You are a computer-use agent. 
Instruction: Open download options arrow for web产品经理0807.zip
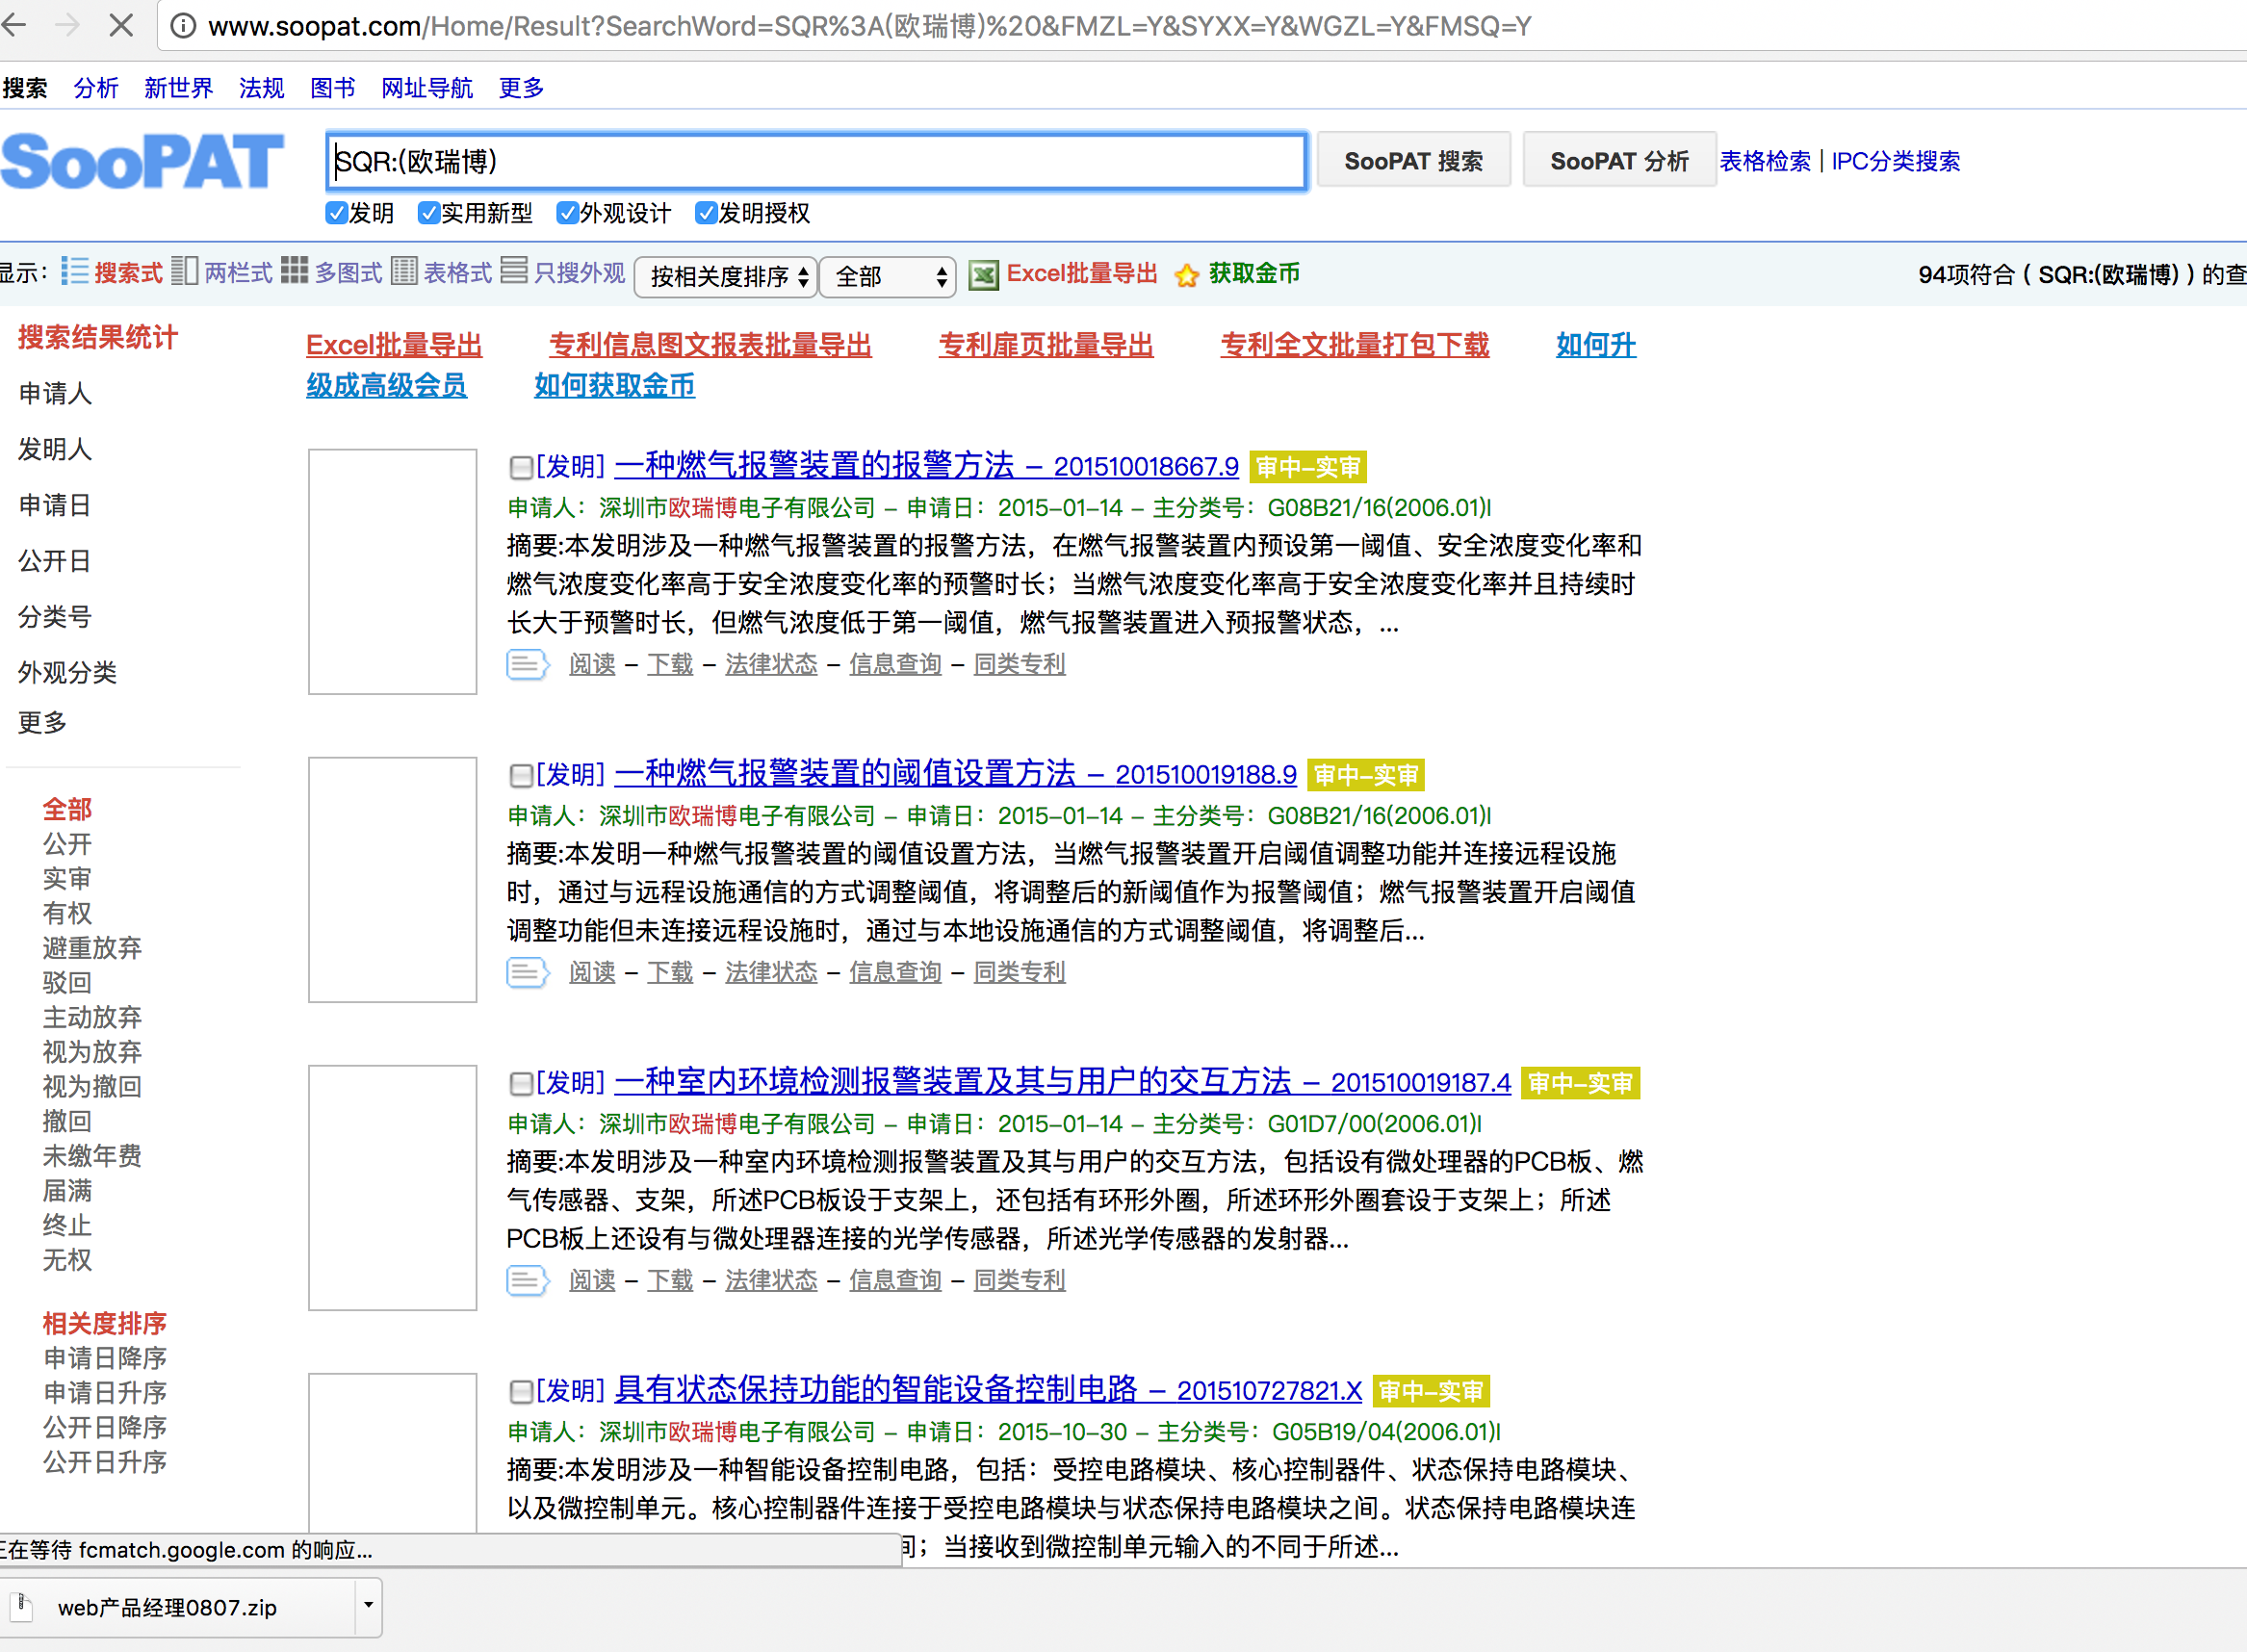coord(369,1606)
